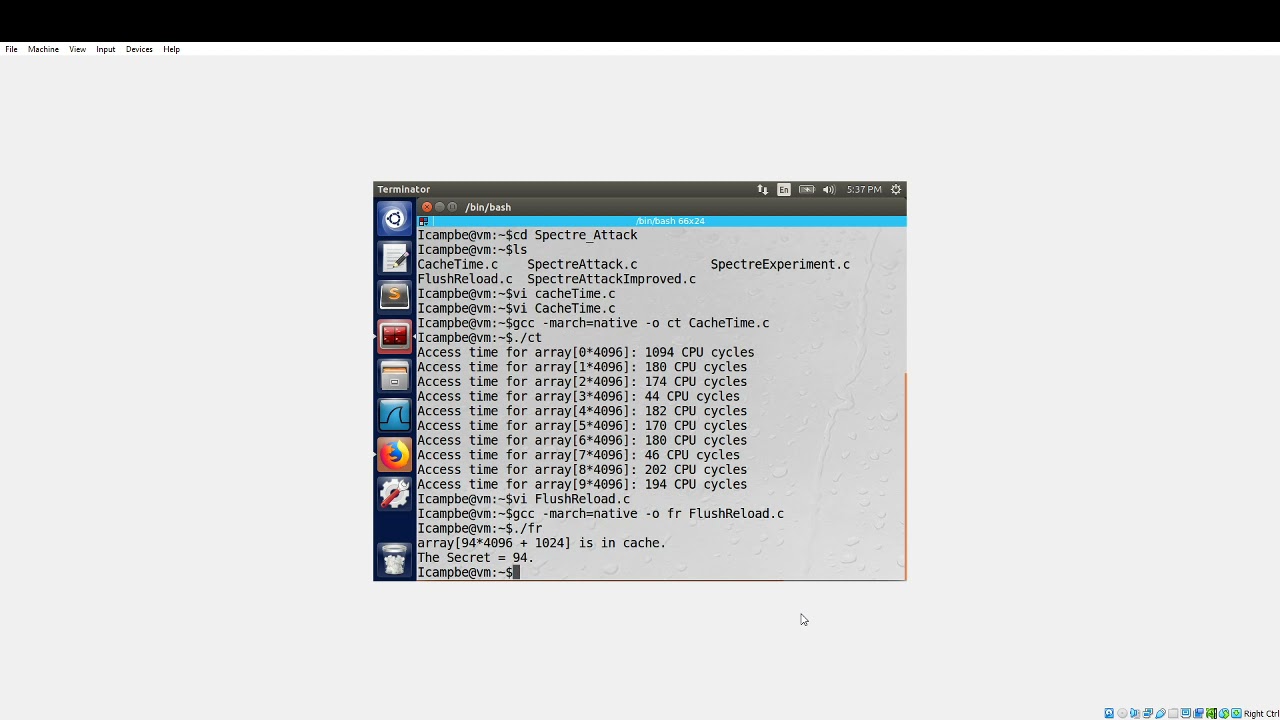Open the VirtualBox Devices menu
This screenshot has width=1280, height=720.
point(139,49)
